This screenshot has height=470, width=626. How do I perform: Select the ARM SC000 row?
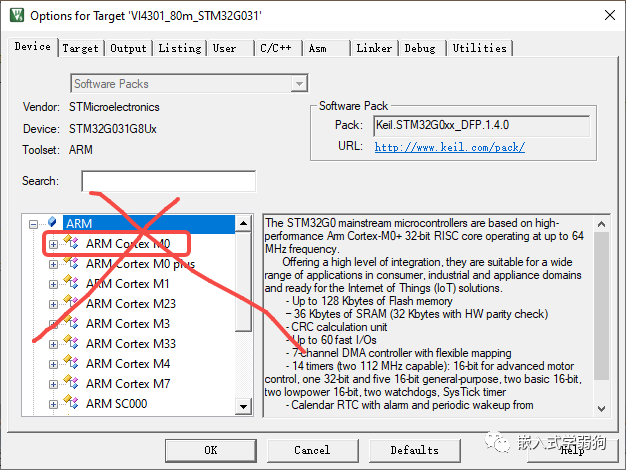[117, 403]
